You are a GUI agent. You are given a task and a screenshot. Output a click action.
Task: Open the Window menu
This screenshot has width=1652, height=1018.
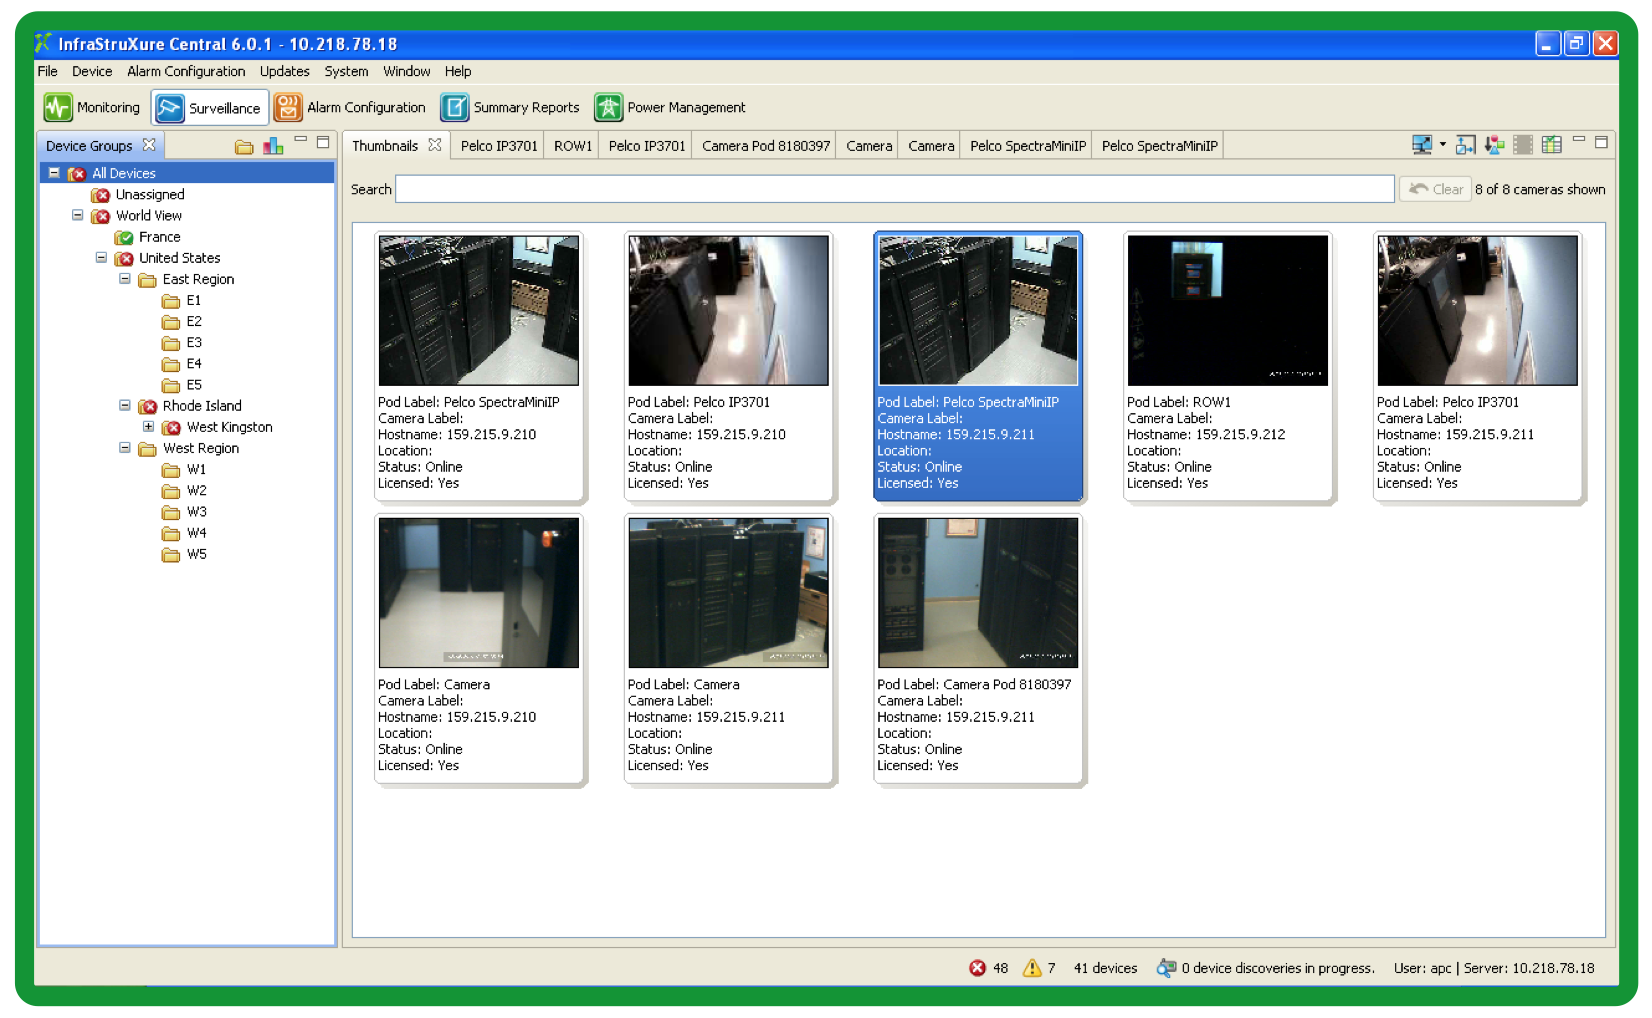click(x=406, y=71)
